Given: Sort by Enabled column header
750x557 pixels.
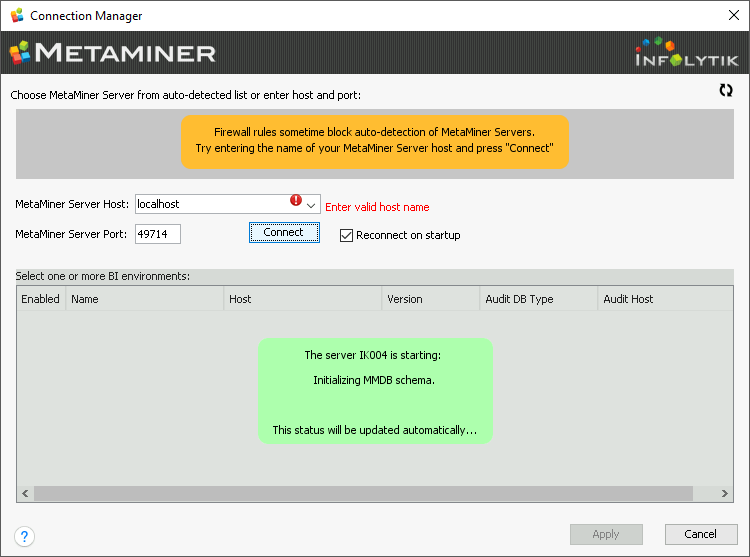Looking at the screenshot, I should pos(41,299).
